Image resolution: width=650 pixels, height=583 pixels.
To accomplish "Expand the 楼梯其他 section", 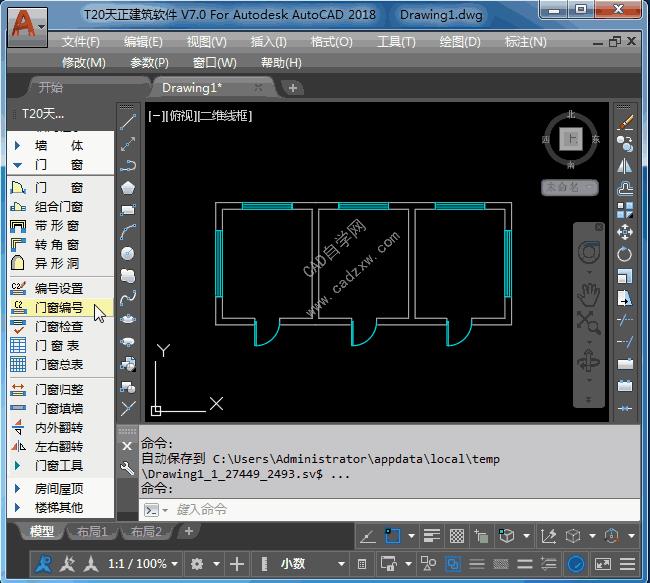I will (17, 508).
